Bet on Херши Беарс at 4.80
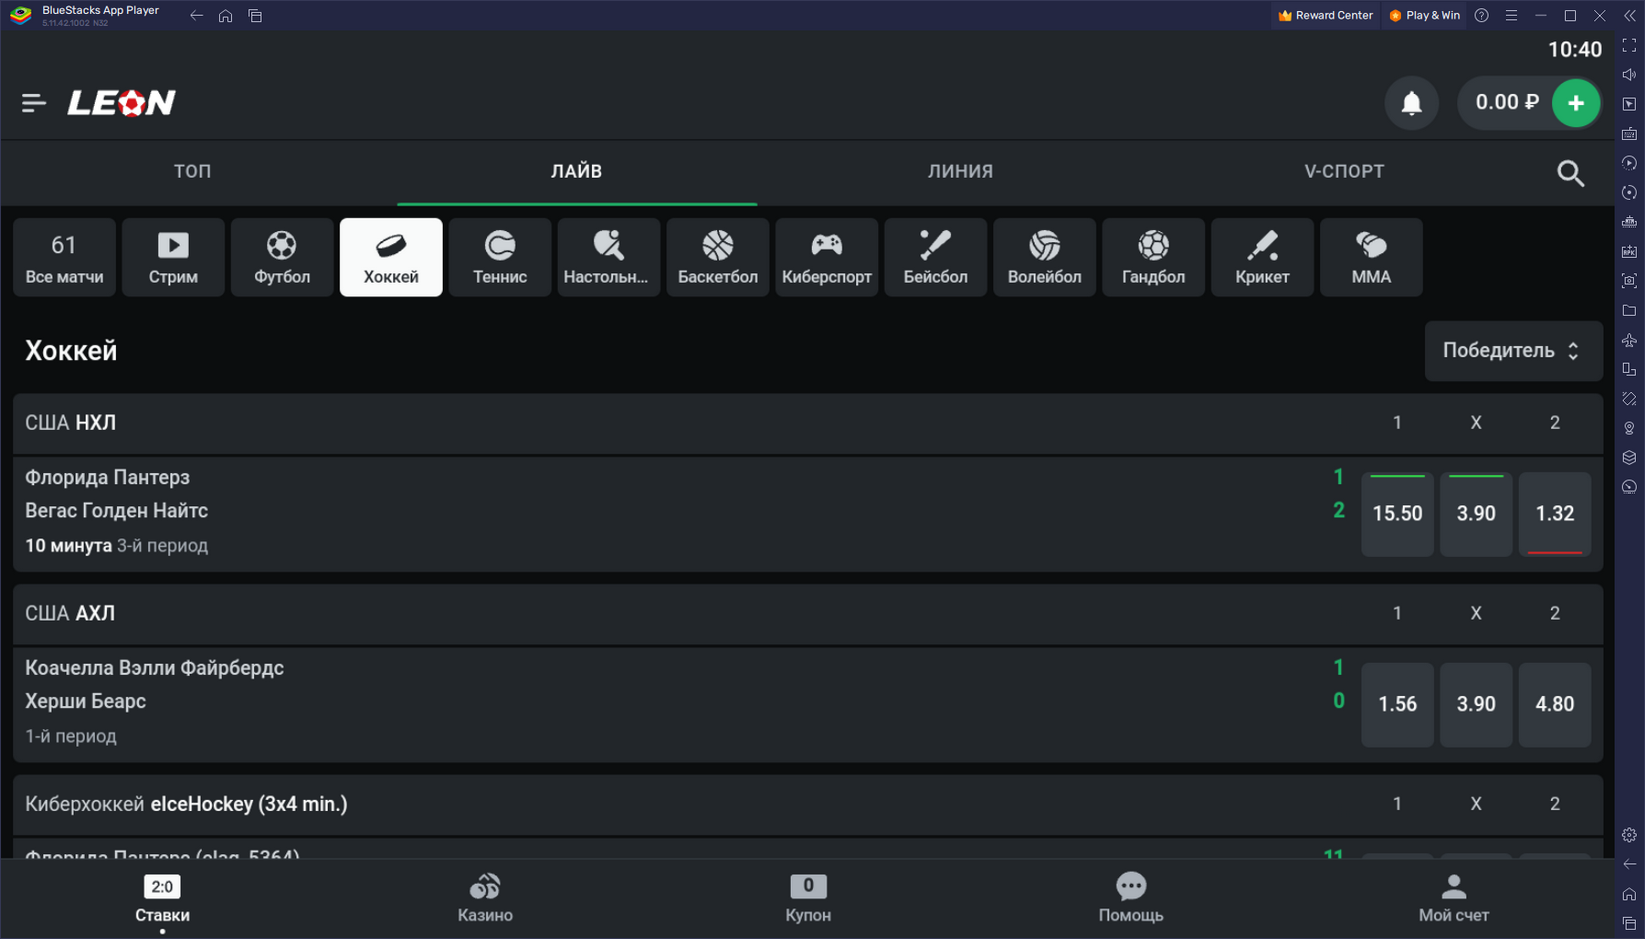This screenshot has width=1645, height=939. 1555,704
